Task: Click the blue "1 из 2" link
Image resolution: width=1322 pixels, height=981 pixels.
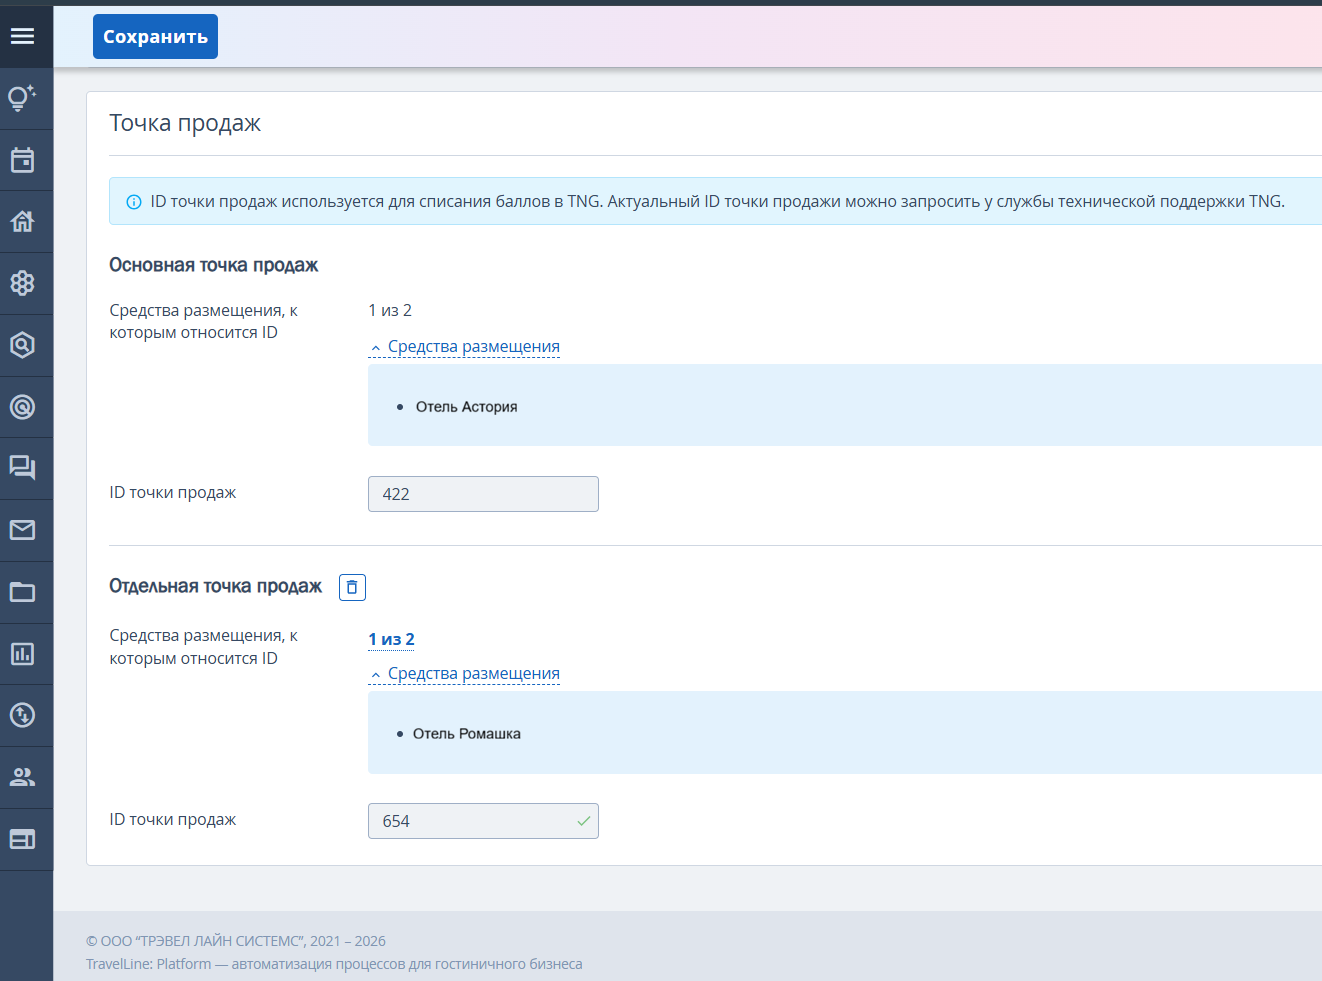Action: (391, 639)
